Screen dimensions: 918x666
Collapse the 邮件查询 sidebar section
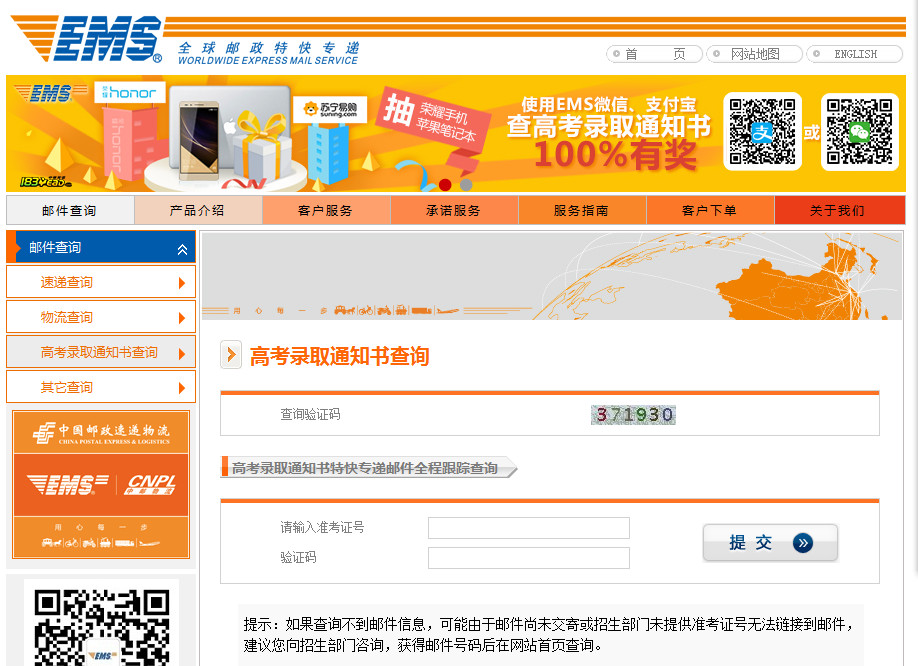click(182, 248)
